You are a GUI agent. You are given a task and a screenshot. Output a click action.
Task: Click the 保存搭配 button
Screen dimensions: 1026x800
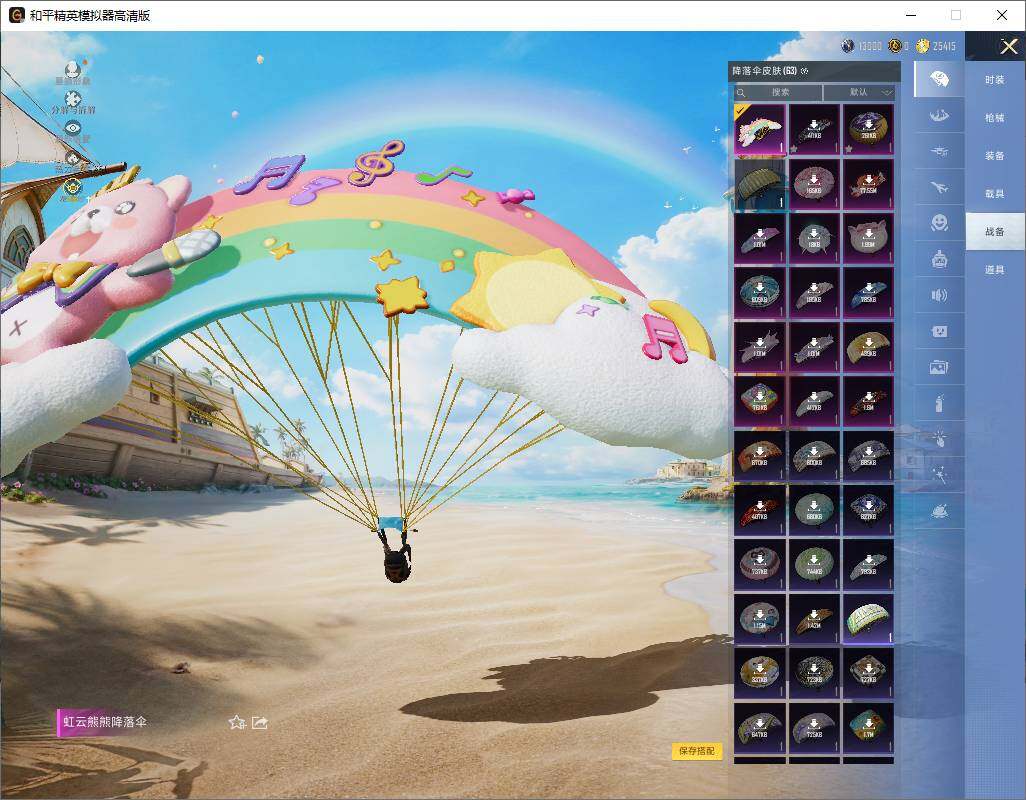point(696,751)
